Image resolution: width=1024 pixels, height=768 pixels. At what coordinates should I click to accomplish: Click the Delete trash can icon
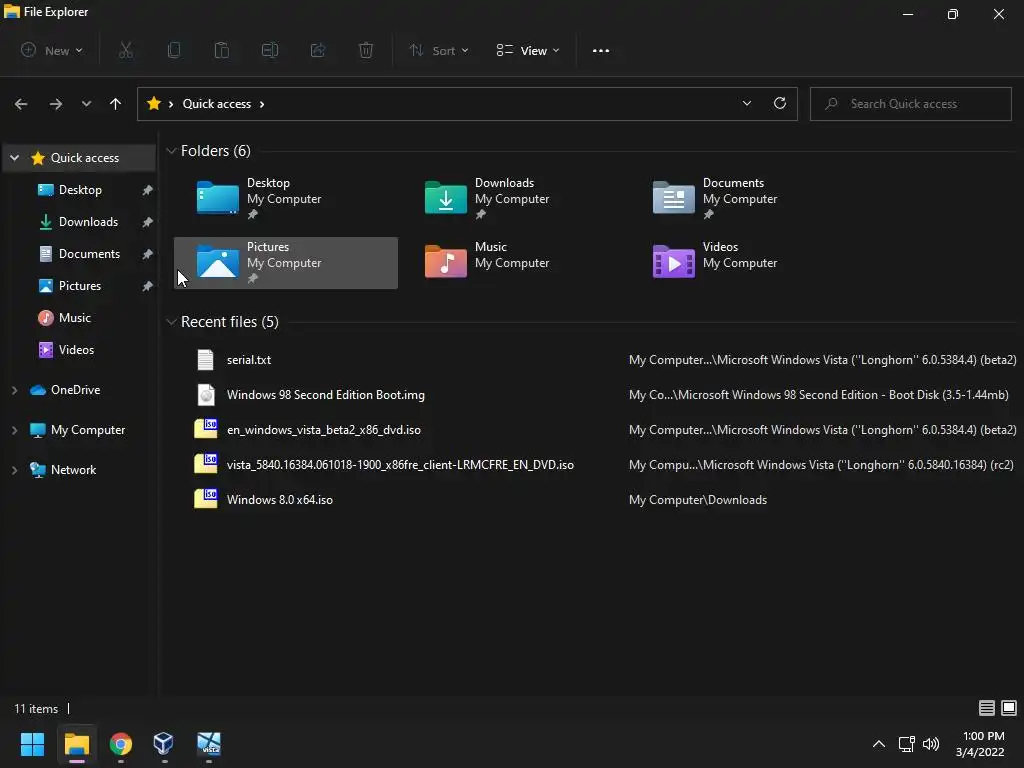pos(366,50)
